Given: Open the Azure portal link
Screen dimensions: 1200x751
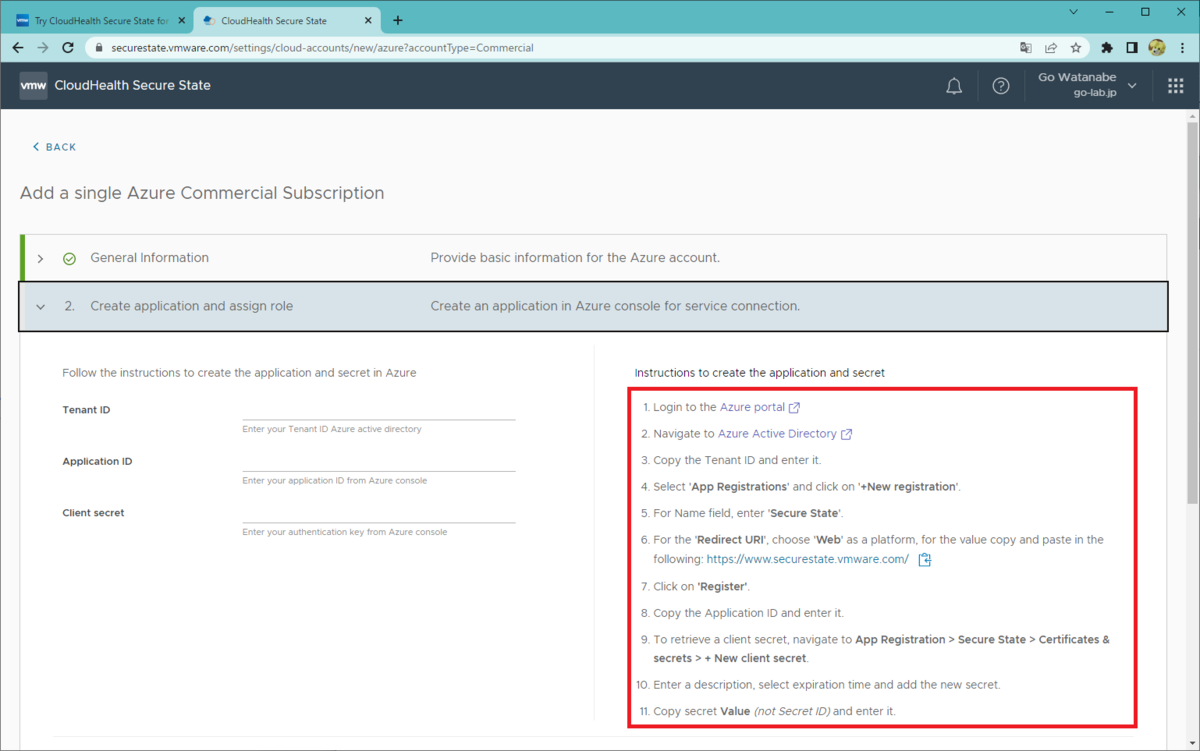Looking at the screenshot, I should (759, 407).
